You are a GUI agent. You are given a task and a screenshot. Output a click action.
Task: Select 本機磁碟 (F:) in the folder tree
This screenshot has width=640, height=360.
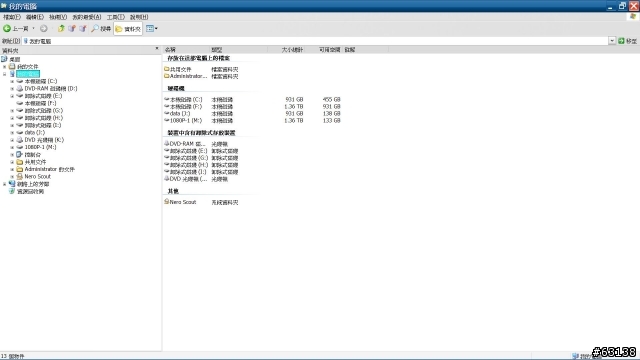point(40,103)
